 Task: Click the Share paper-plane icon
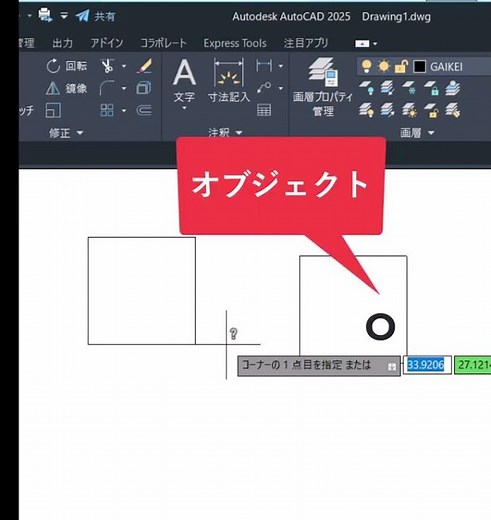pyautogui.click(x=82, y=16)
